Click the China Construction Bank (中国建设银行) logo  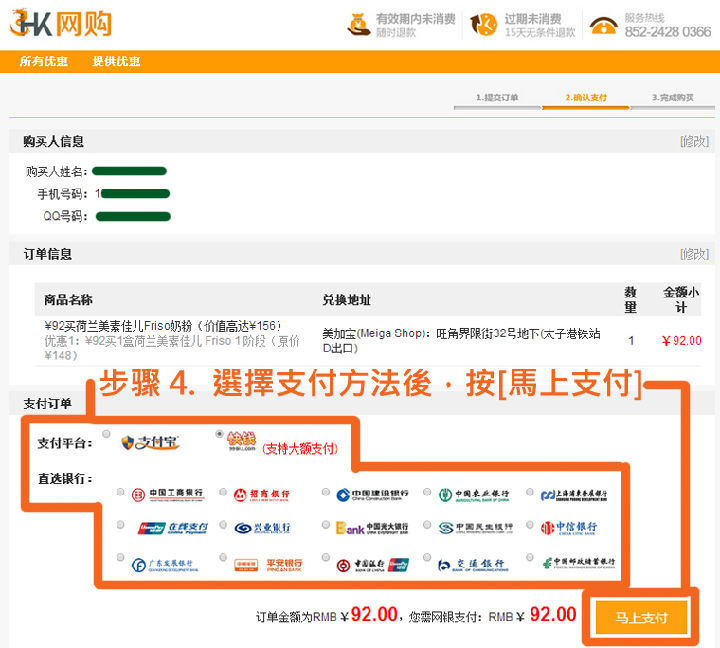tap(372, 494)
